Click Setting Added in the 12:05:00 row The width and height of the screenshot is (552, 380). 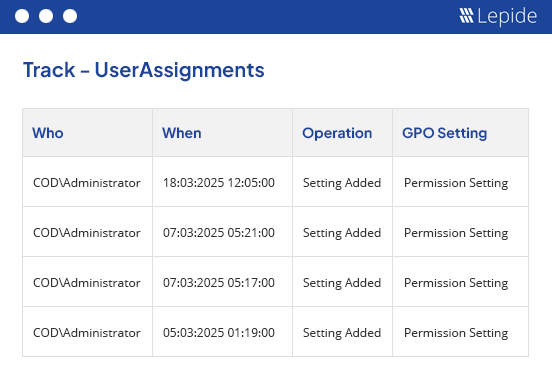point(342,183)
